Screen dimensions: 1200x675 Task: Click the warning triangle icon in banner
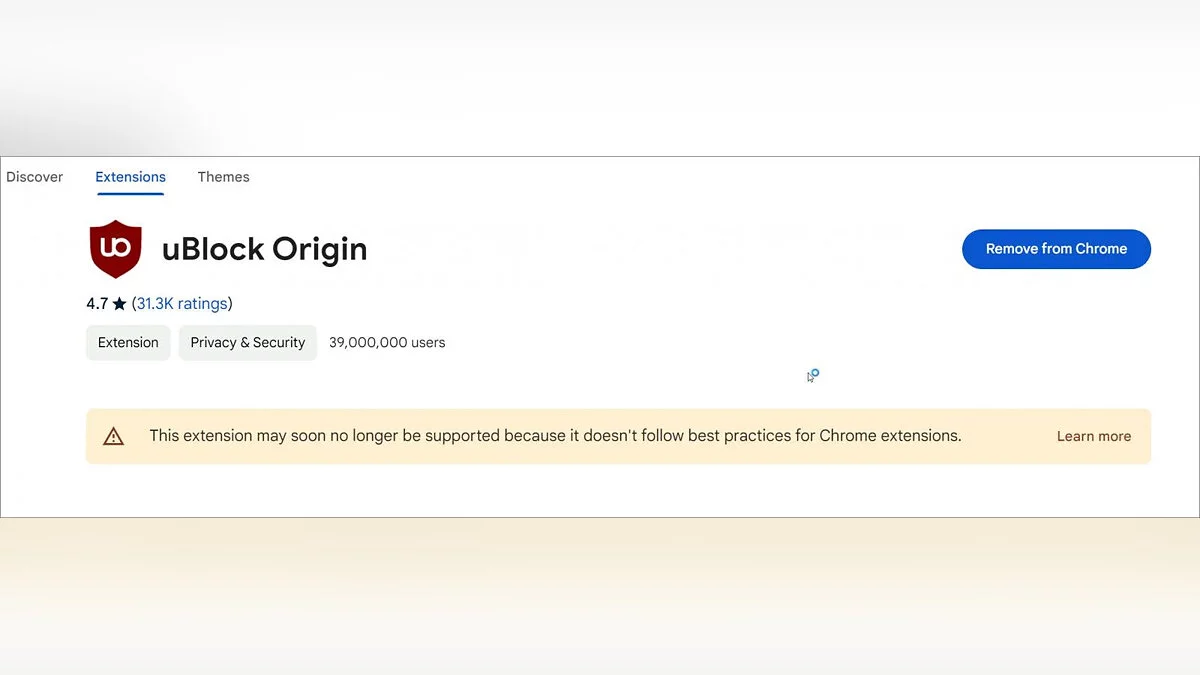click(114, 436)
